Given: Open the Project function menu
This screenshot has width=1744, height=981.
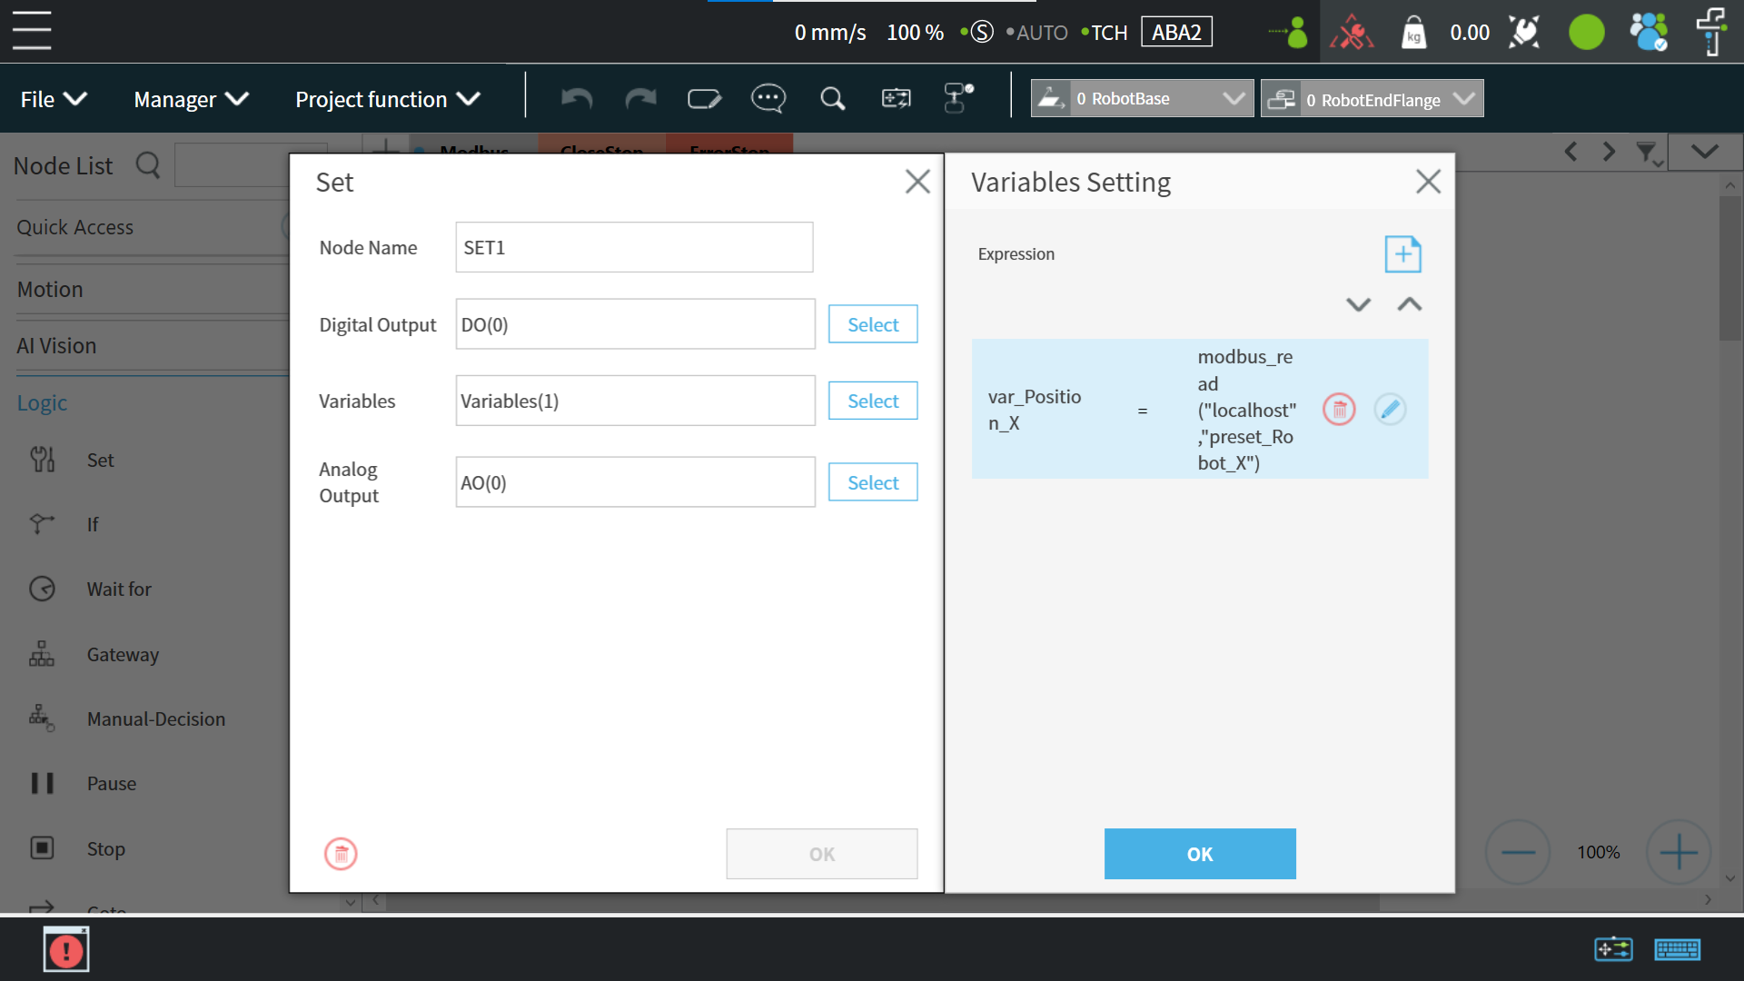Looking at the screenshot, I should [x=387, y=99].
